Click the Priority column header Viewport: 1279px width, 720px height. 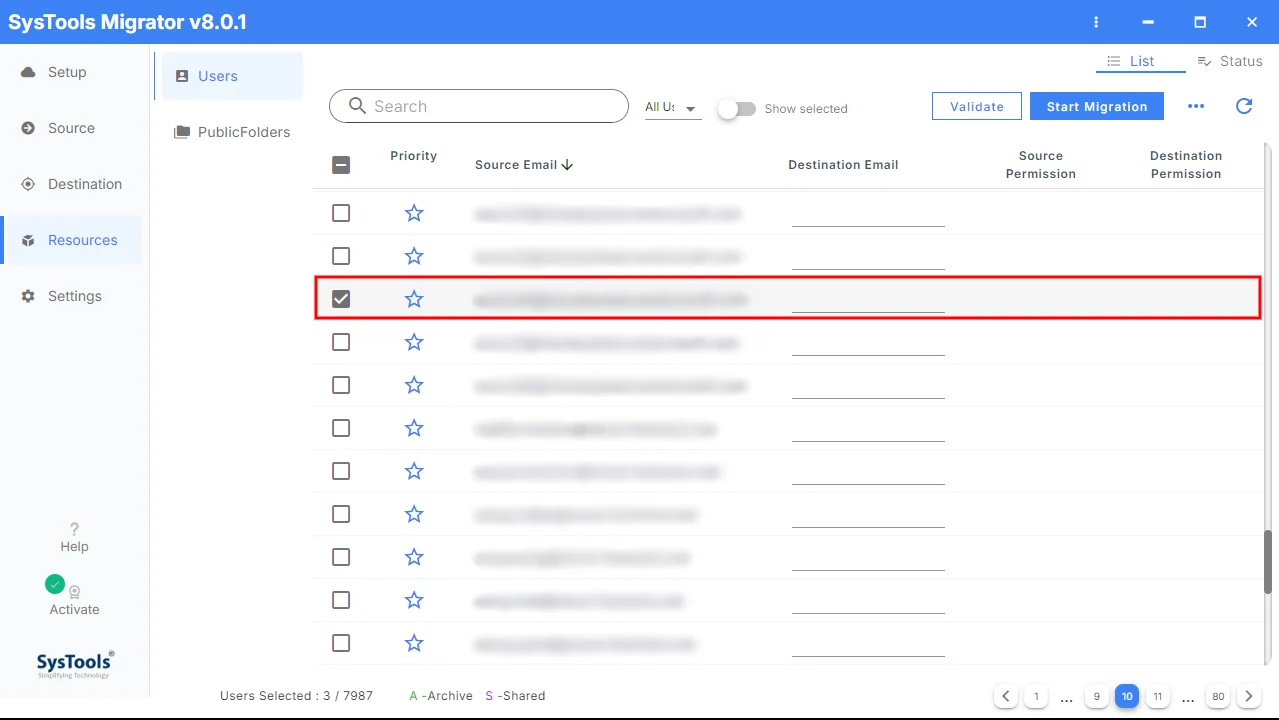point(414,156)
